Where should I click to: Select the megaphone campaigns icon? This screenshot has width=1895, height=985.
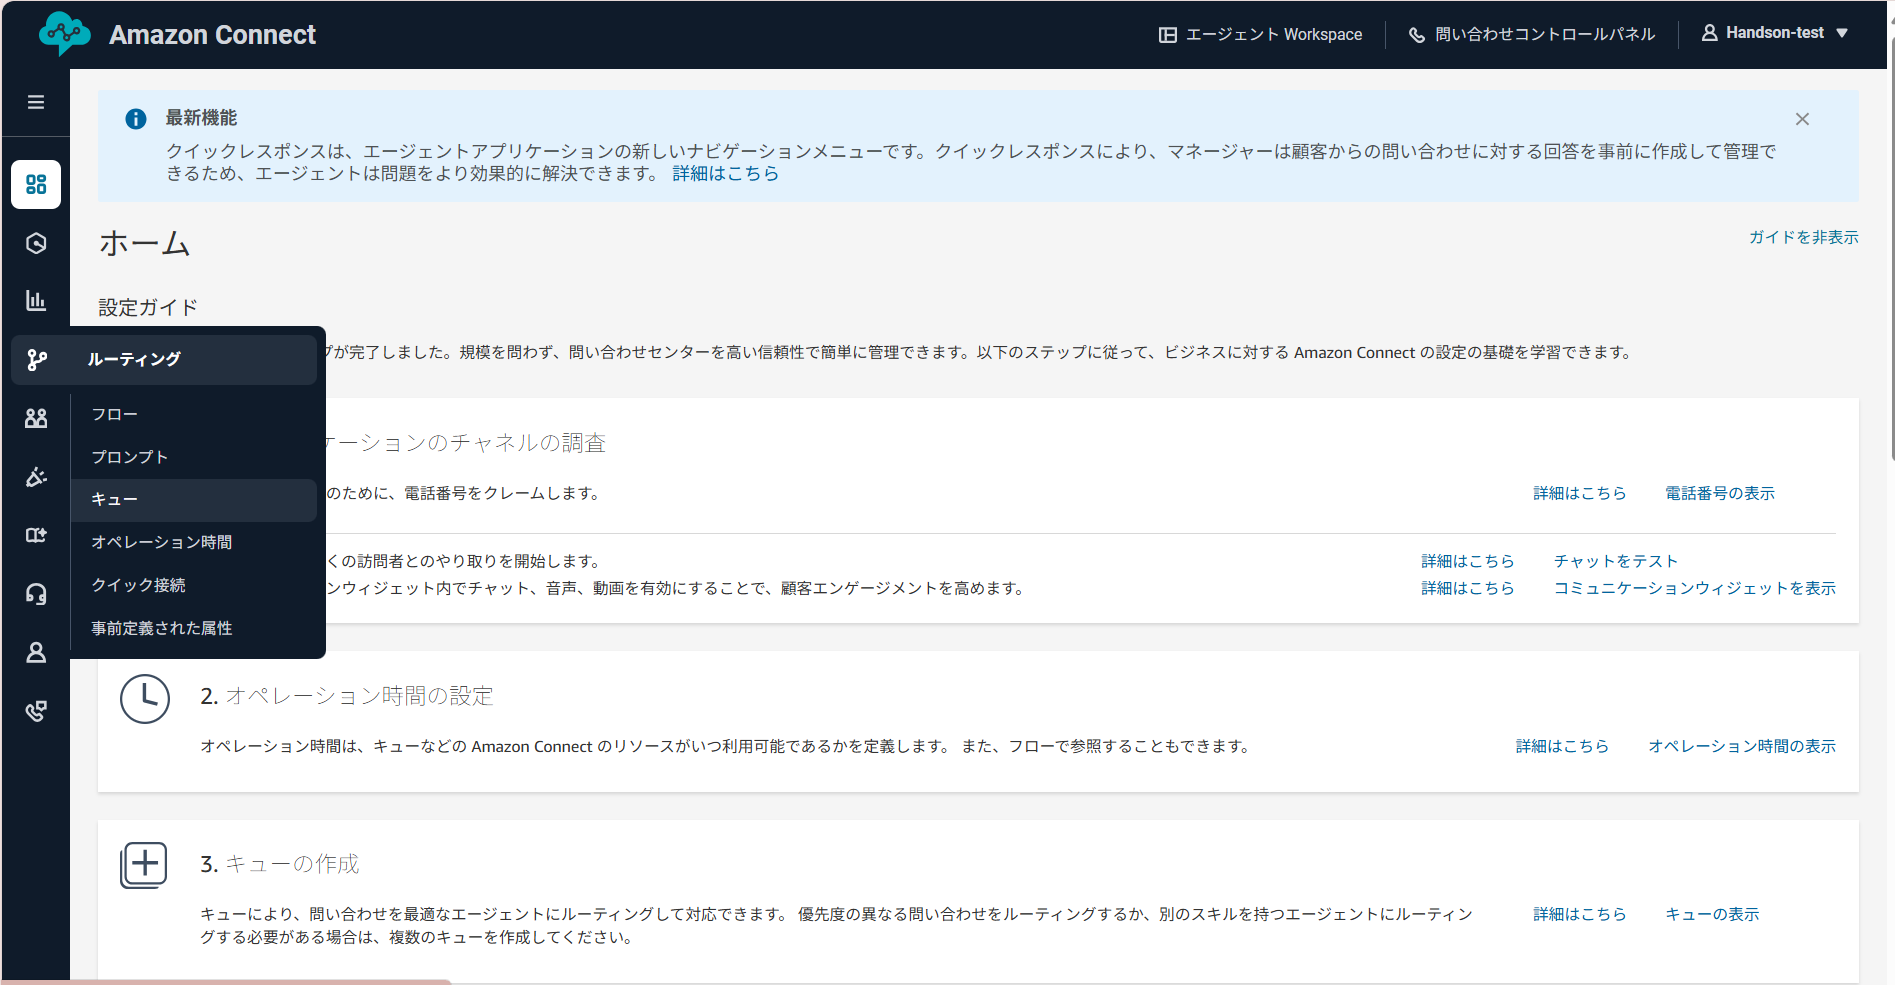(36, 477)
